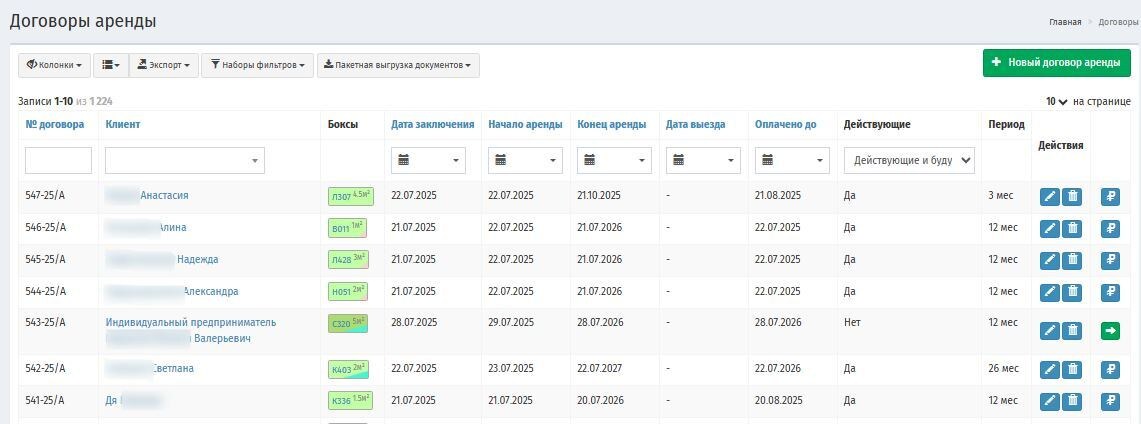The width and height of the screenshot is (1141, 424).
Task: Sort by Начало аренды column header
Action: [525, 124]
